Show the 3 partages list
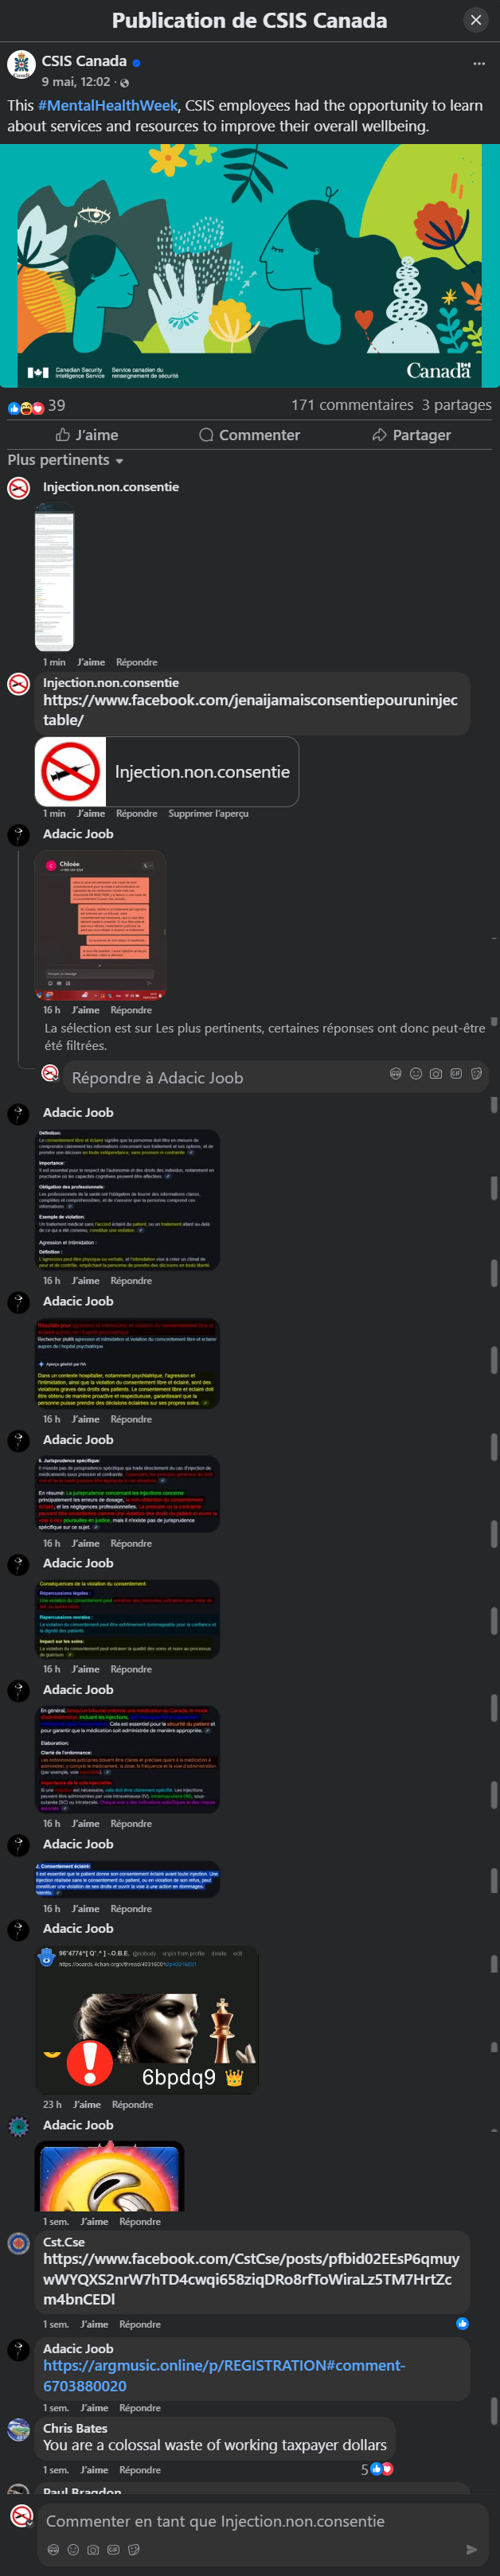The width and height of the screenshot is (500, 2576). [x=456, y=405]
